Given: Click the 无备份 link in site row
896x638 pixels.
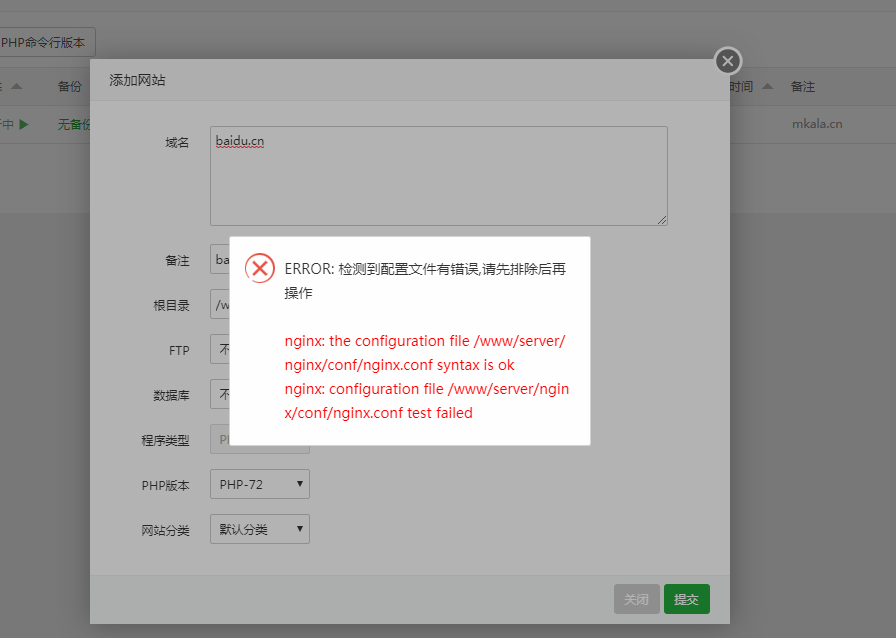Looking at the screenshot, I should pyautogui.click(x=73, y=124).
